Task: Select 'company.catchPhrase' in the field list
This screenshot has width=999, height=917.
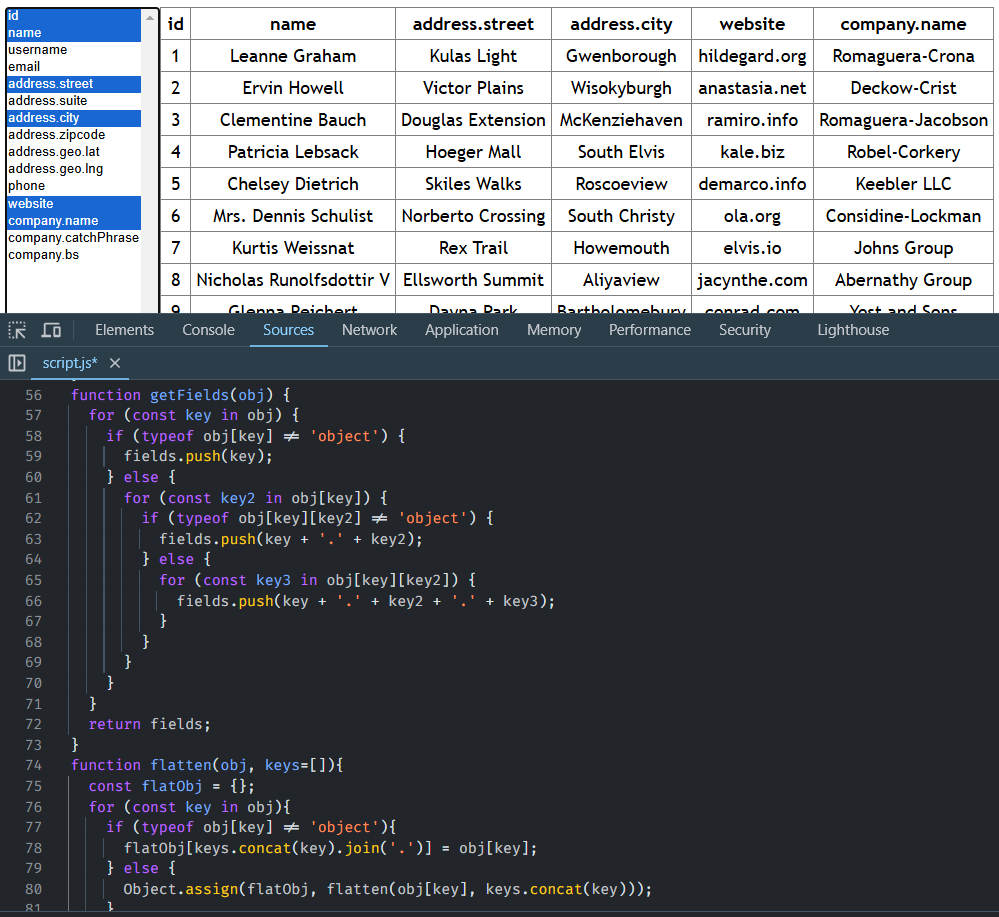Action: [x=74, y=238]
